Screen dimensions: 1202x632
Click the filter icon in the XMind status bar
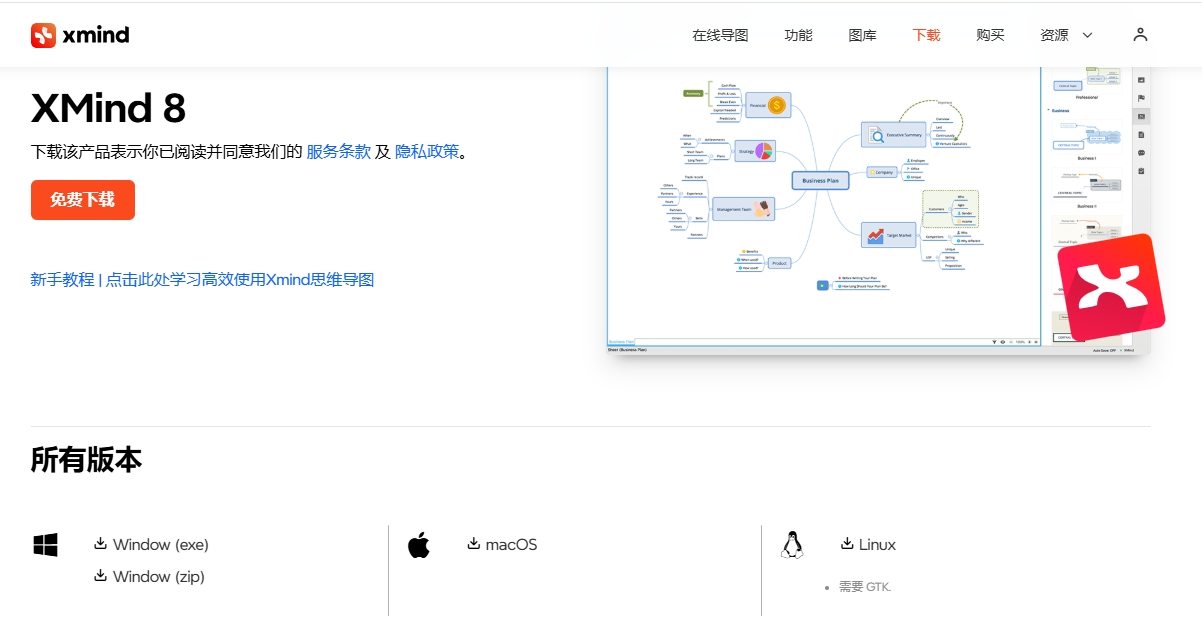994,340
